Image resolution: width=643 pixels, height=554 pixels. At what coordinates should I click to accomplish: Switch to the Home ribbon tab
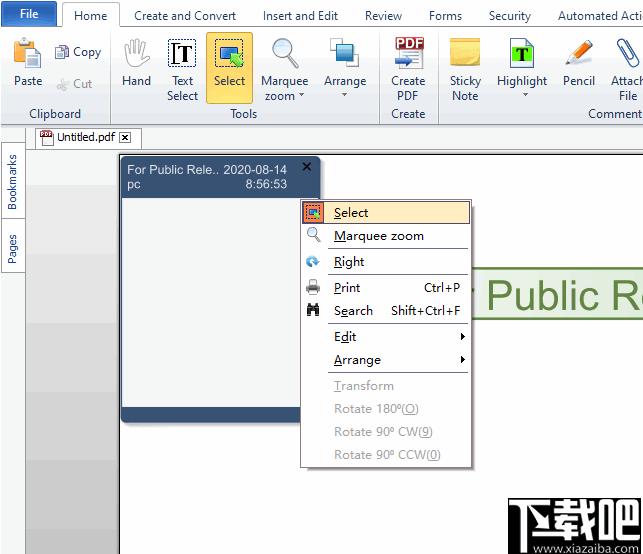click(91, 16)
